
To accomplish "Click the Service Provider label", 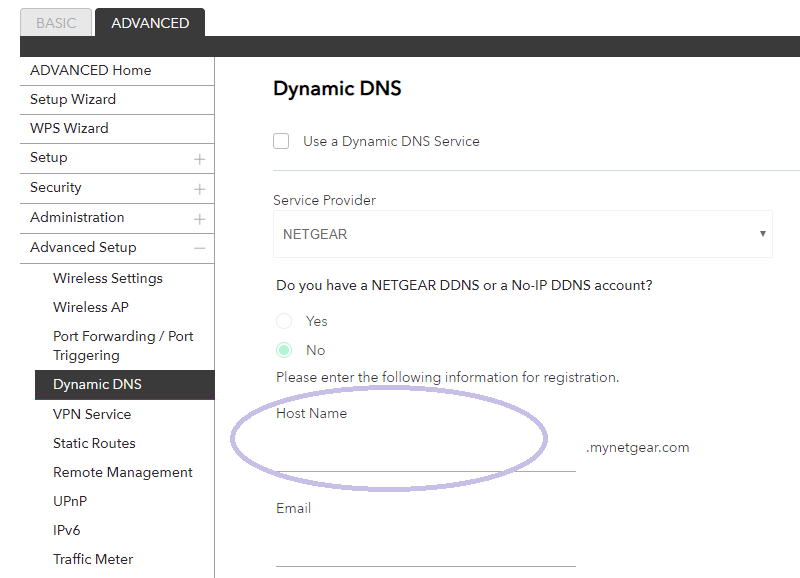I will (324, 200).
